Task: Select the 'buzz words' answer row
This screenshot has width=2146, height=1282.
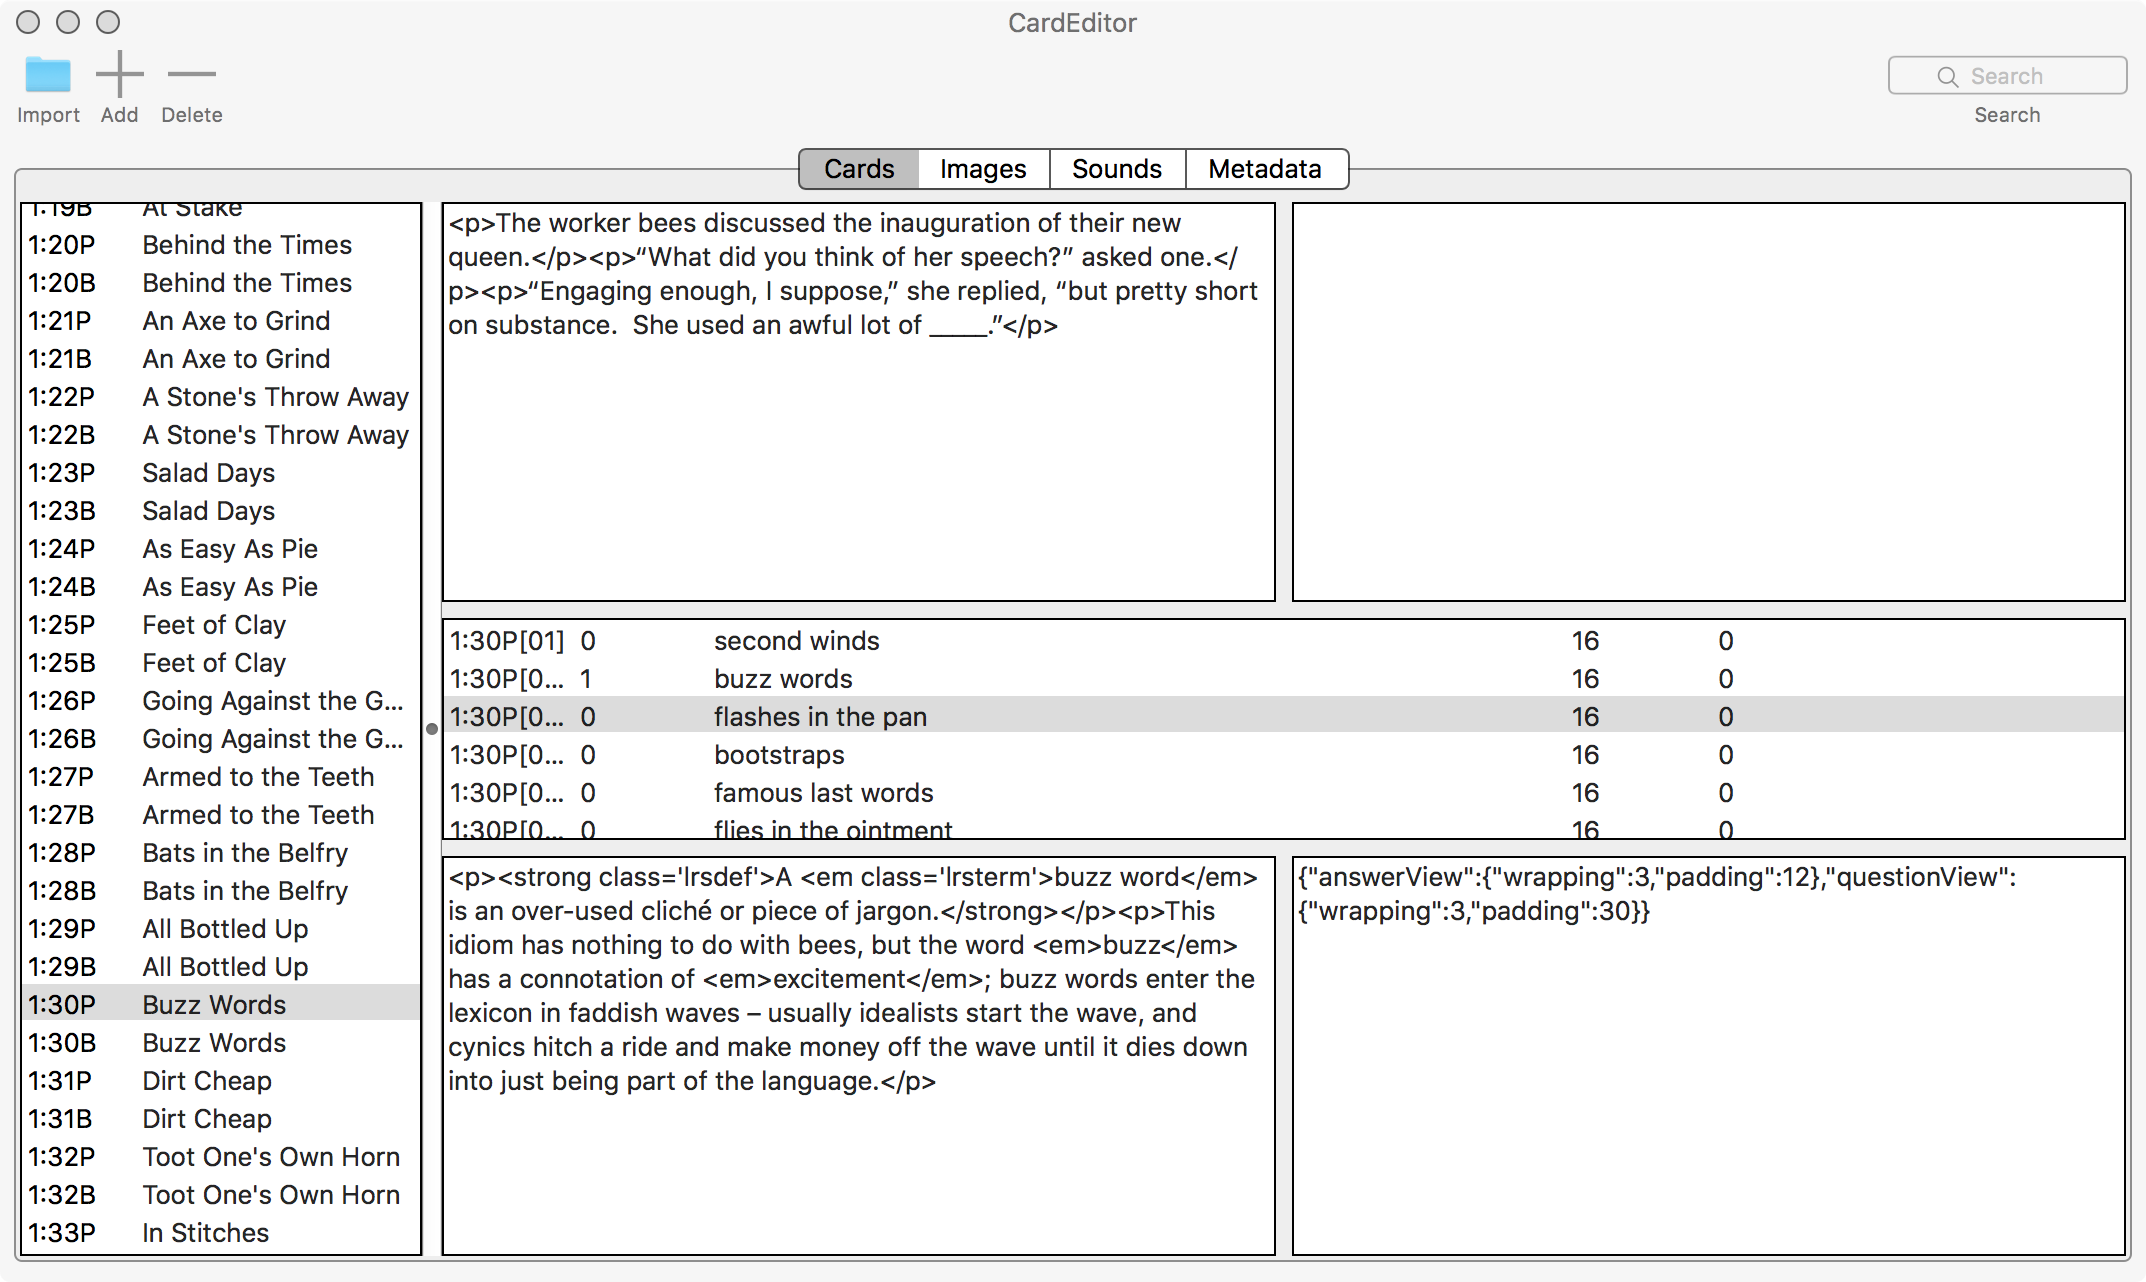Action: [x=1284, y=679]
